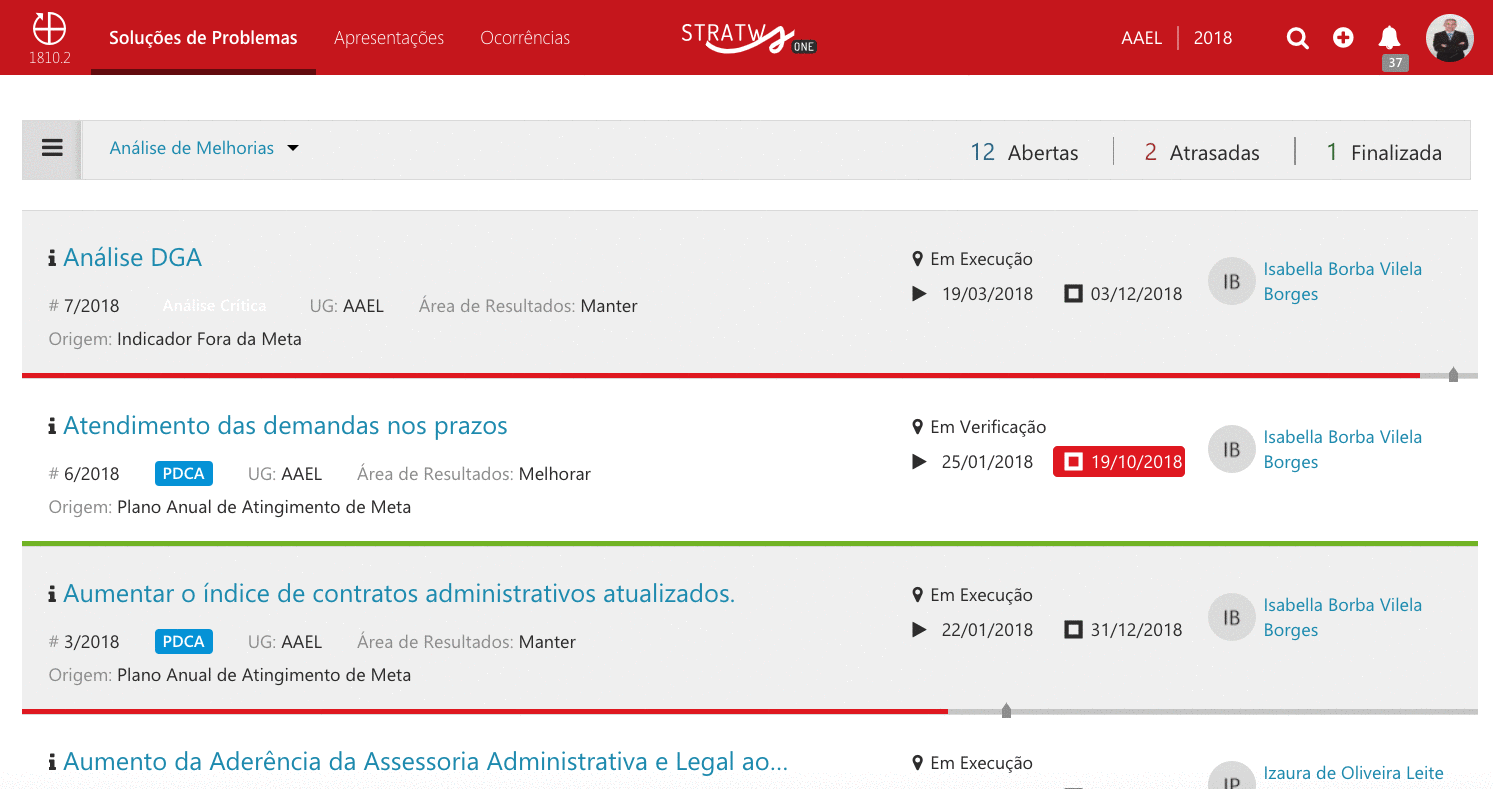
Task: Filter by 1 Finalizada
Action: point(1384,152)
